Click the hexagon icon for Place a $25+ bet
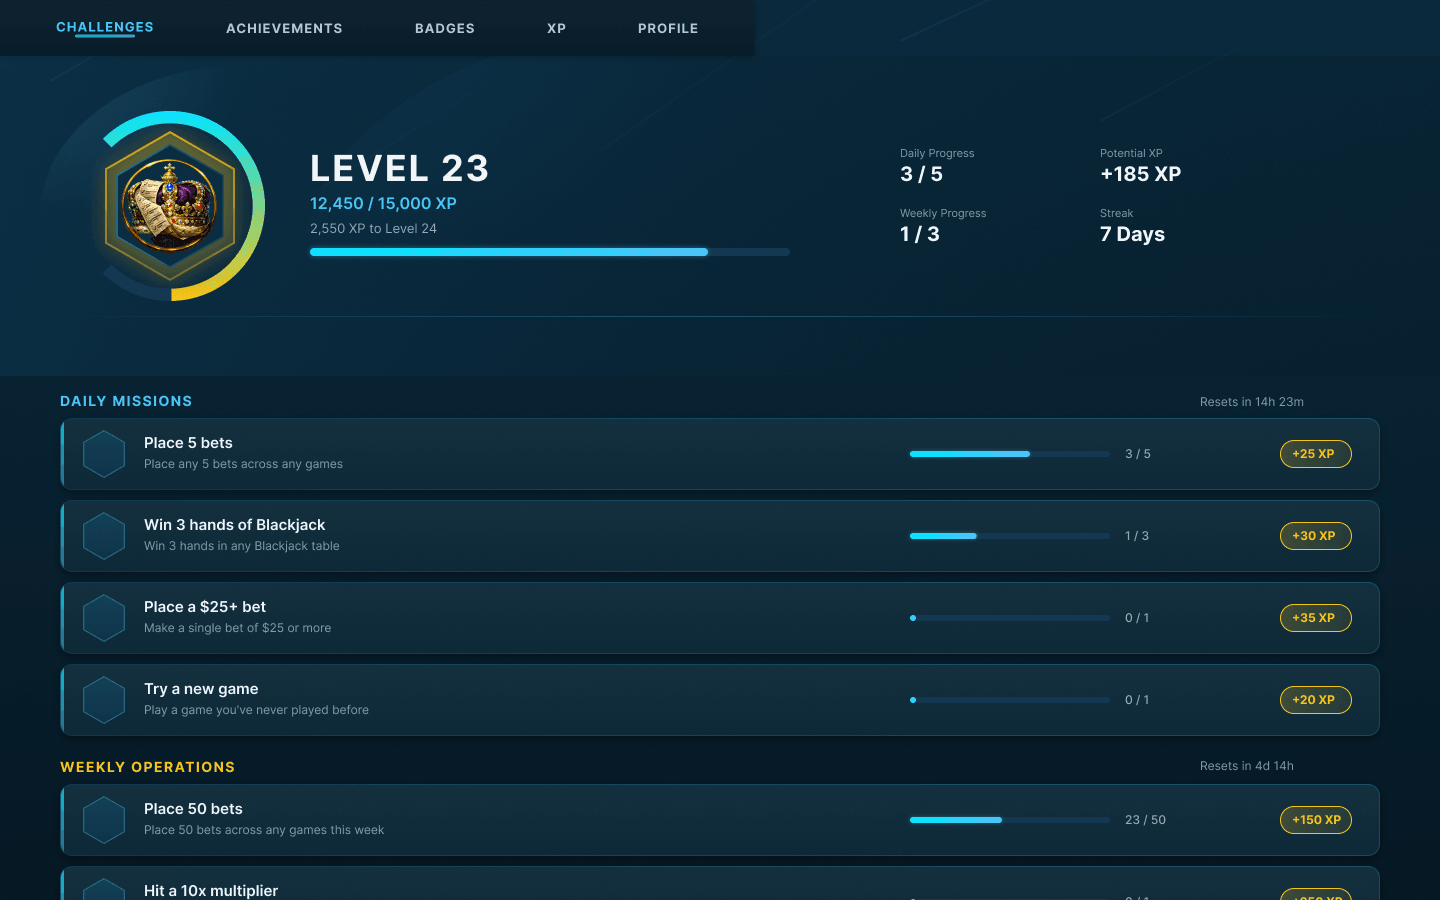 104,618
